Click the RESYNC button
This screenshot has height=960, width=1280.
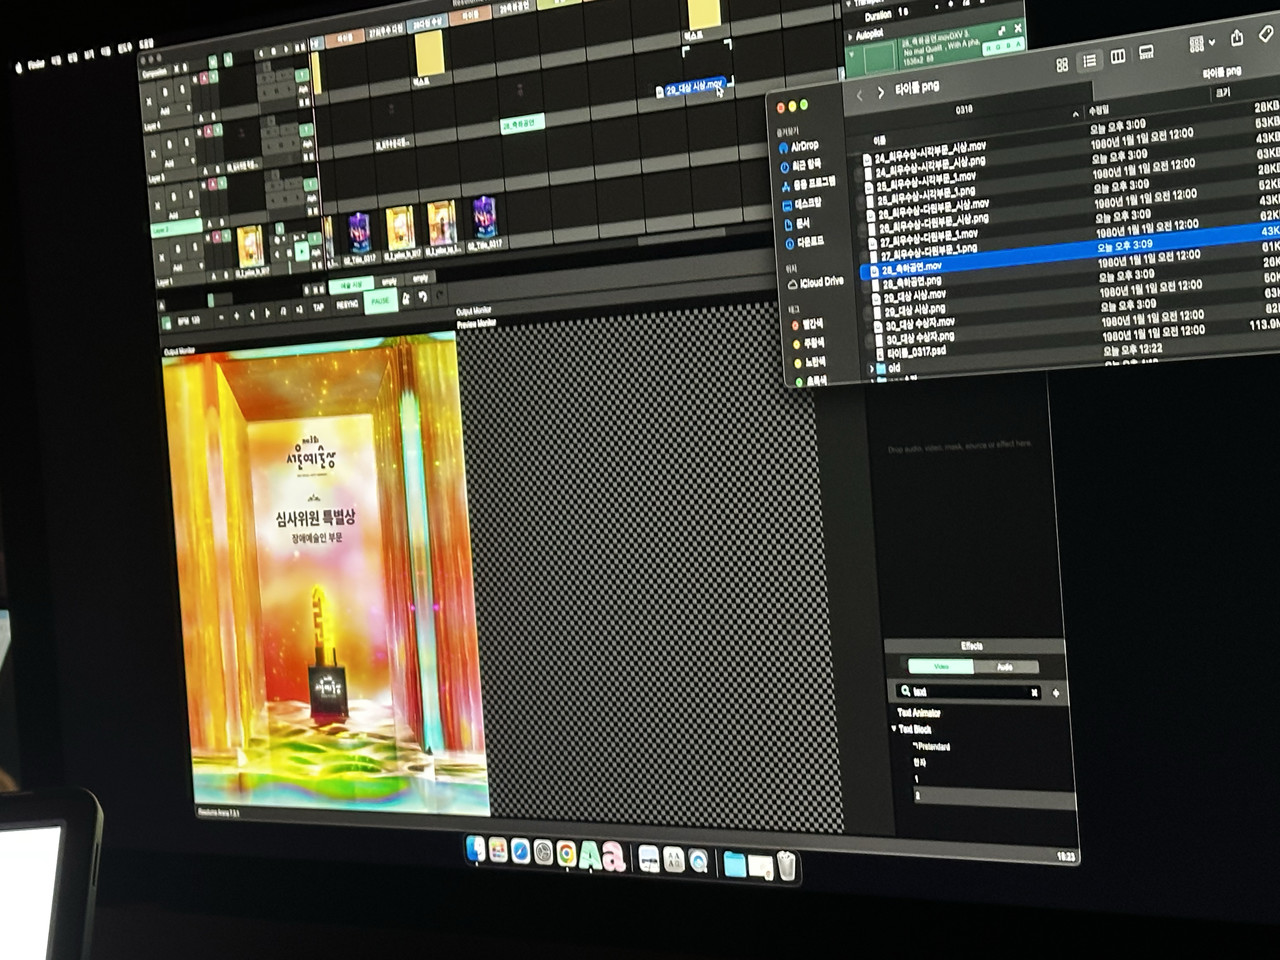click(x=347, y=305)
